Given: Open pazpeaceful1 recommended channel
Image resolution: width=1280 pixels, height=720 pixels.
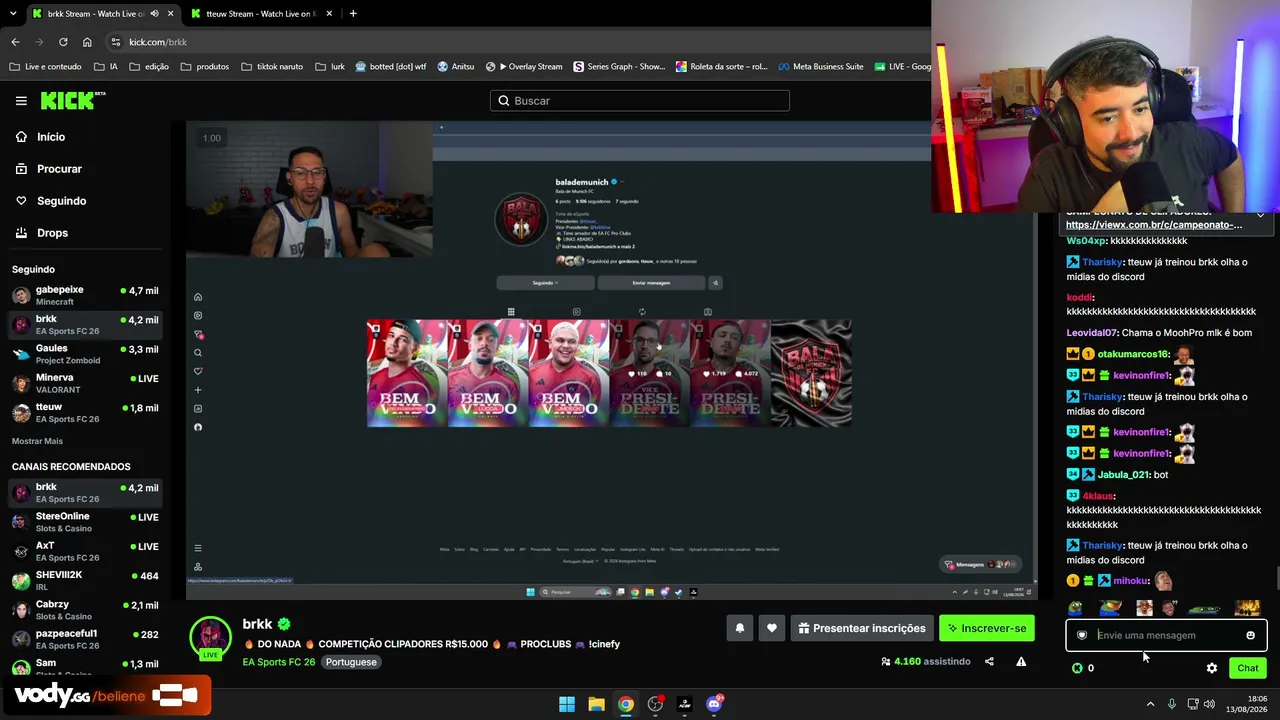Looking at the screenshot, I should 85,639.
